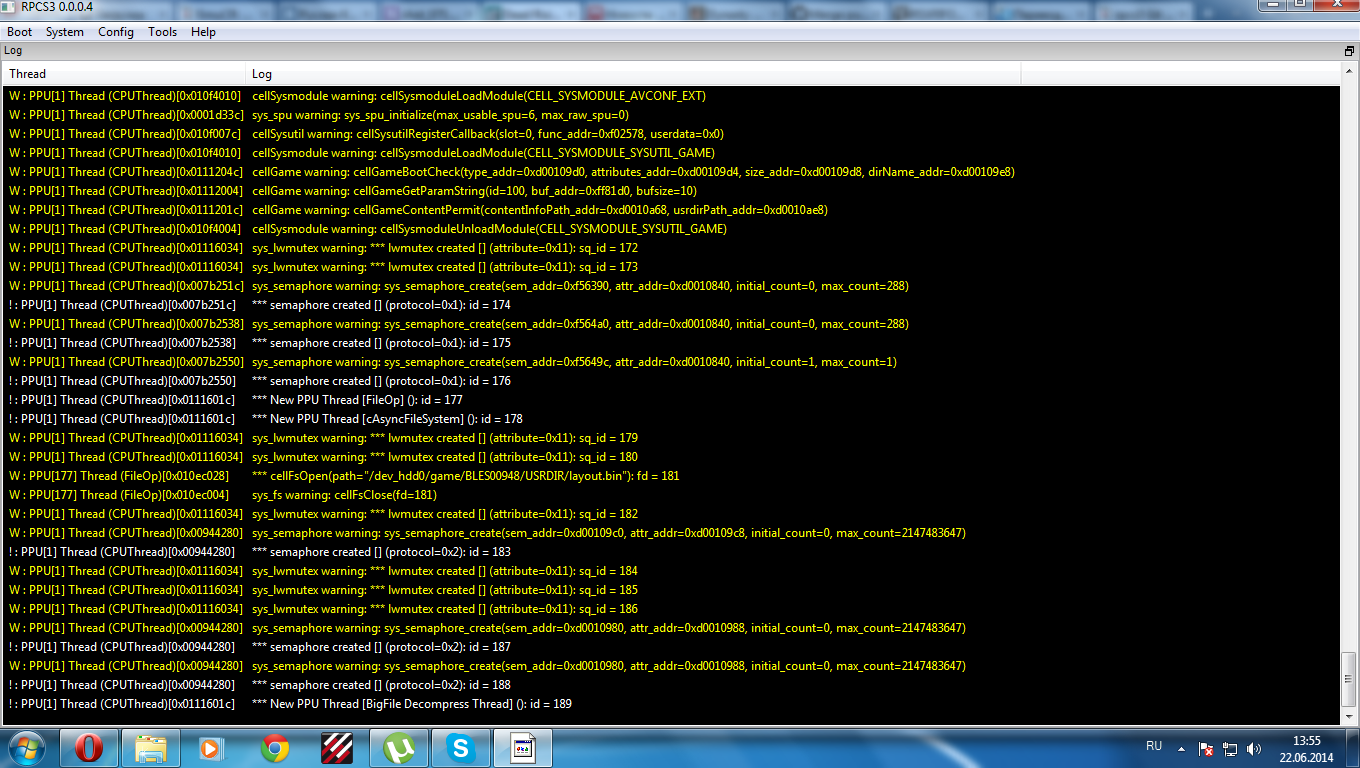The height and width of the screenshot is (768, 1360).
Task: Select the RPCS3 taskbar button
Action: click(x=524, y=747)
